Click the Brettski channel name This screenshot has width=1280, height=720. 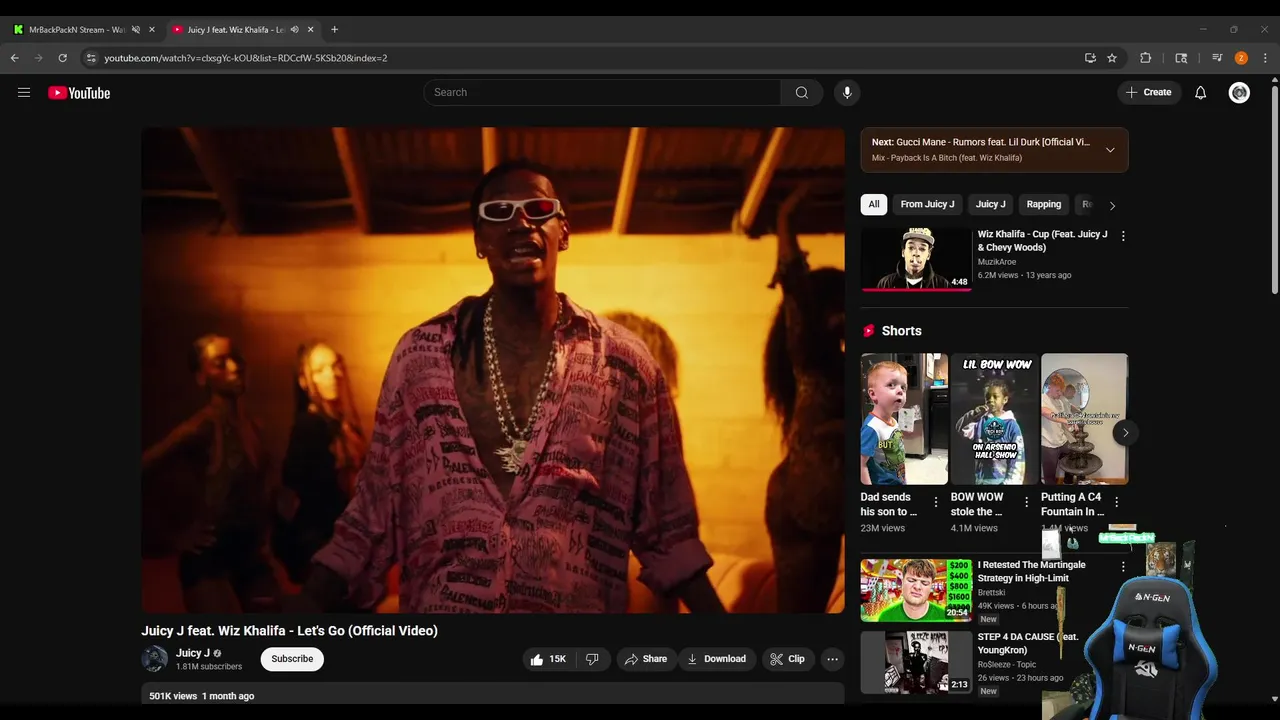(992, 593)
